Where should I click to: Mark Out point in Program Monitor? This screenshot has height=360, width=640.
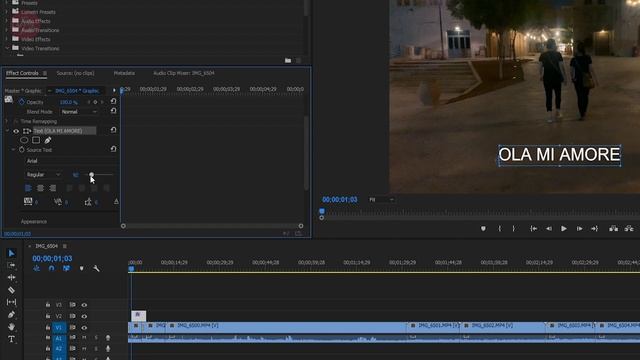coord(514,229)
